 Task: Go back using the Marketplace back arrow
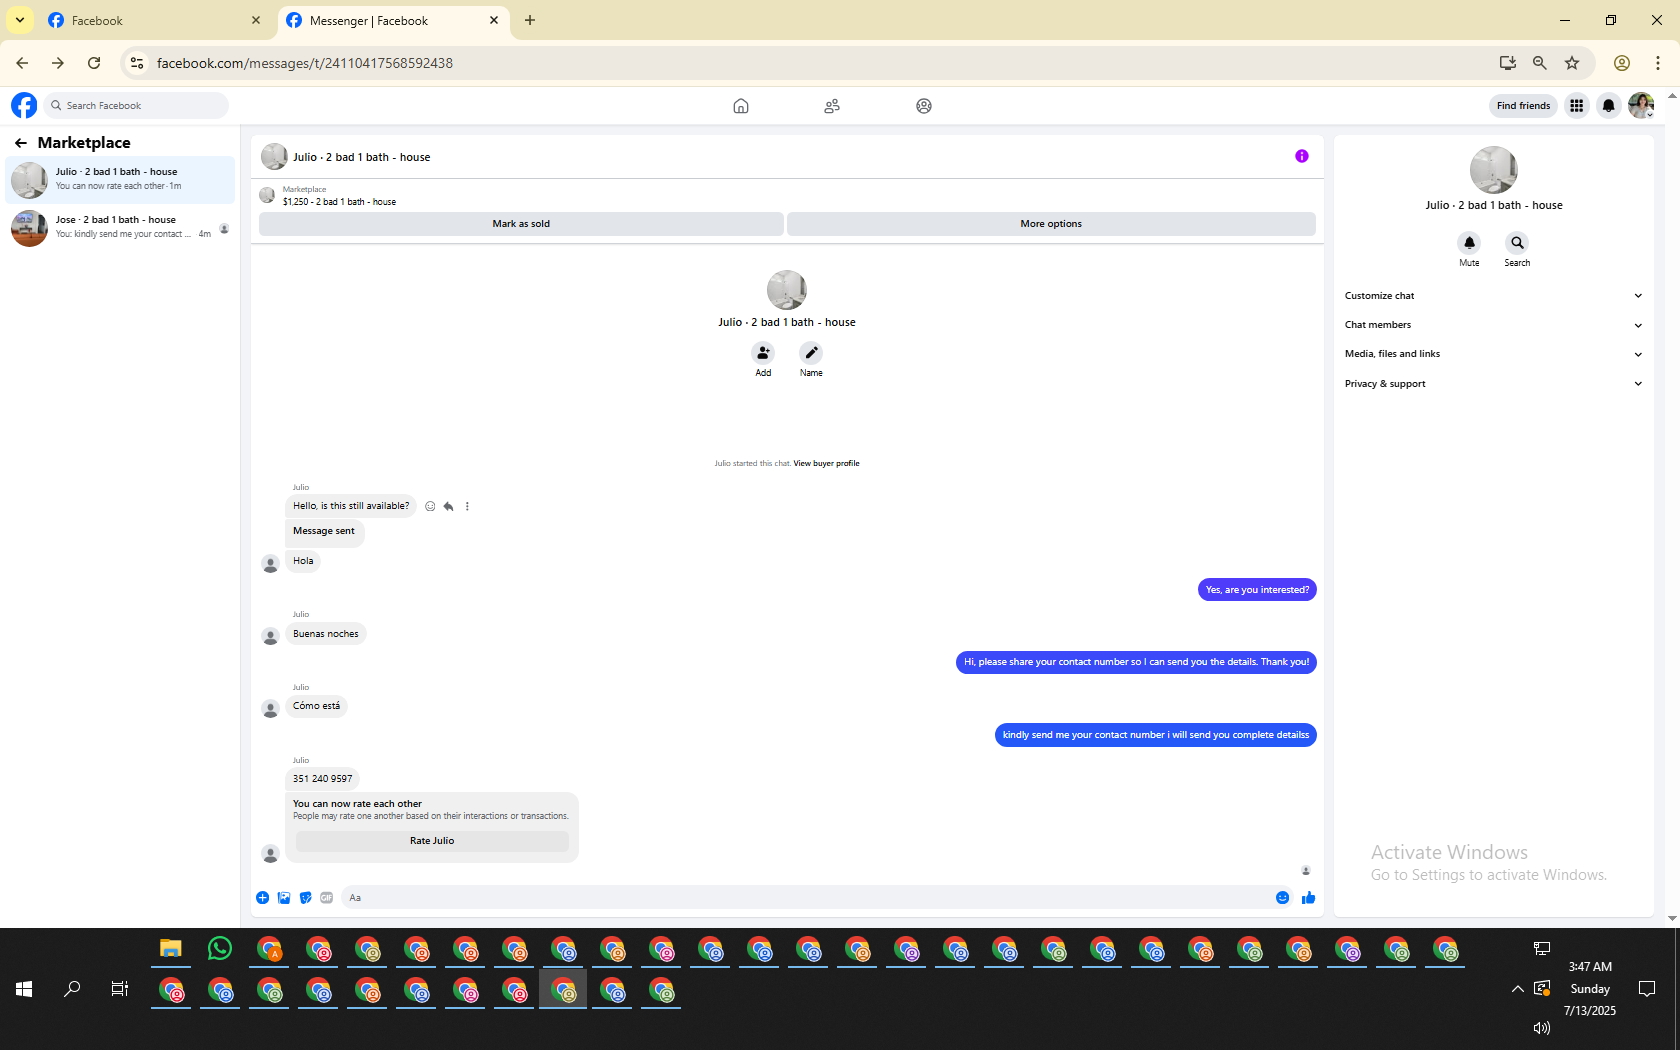point(21,143)
